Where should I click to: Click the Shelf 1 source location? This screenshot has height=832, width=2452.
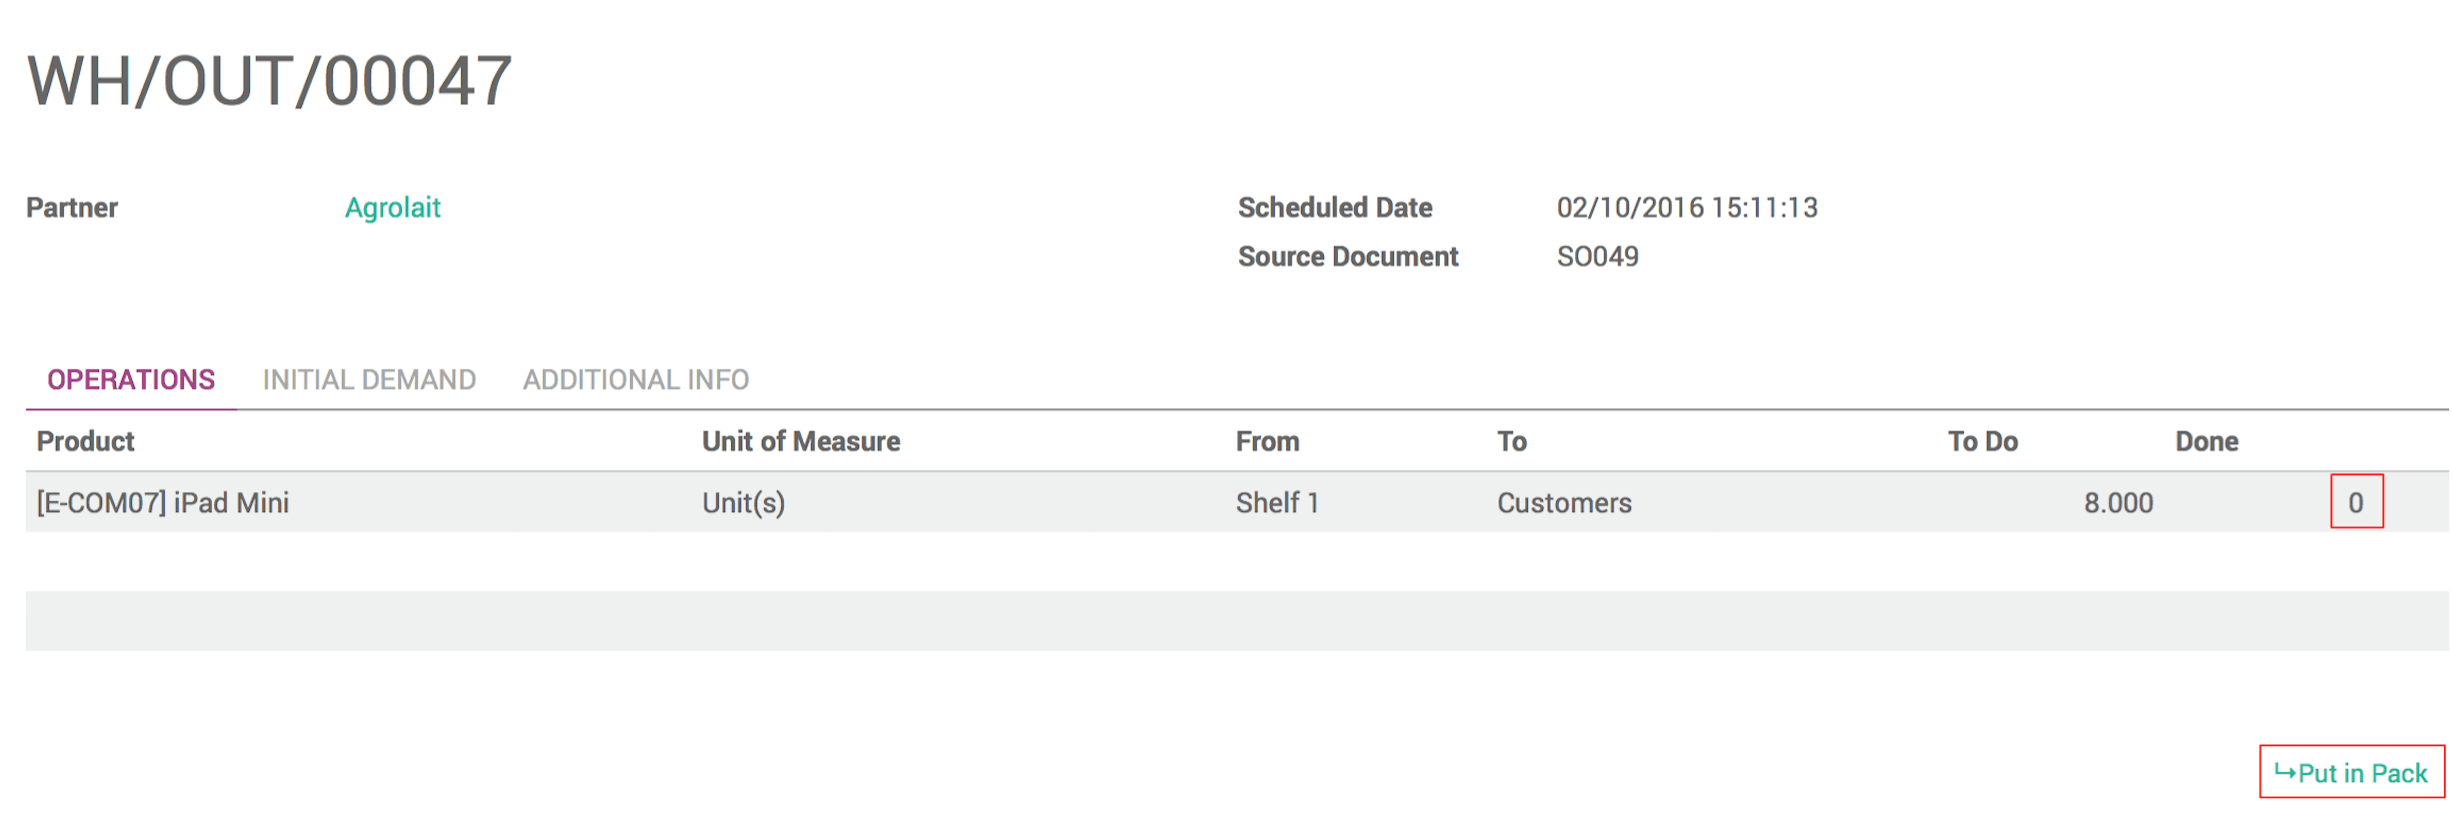coord(1277,503)
